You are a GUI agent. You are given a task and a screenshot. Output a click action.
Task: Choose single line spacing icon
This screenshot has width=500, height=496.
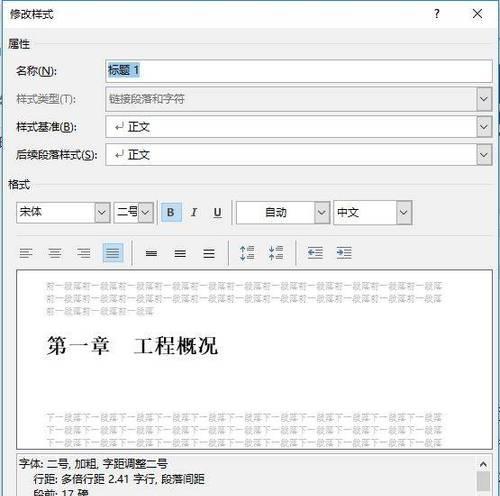point(151,253)
